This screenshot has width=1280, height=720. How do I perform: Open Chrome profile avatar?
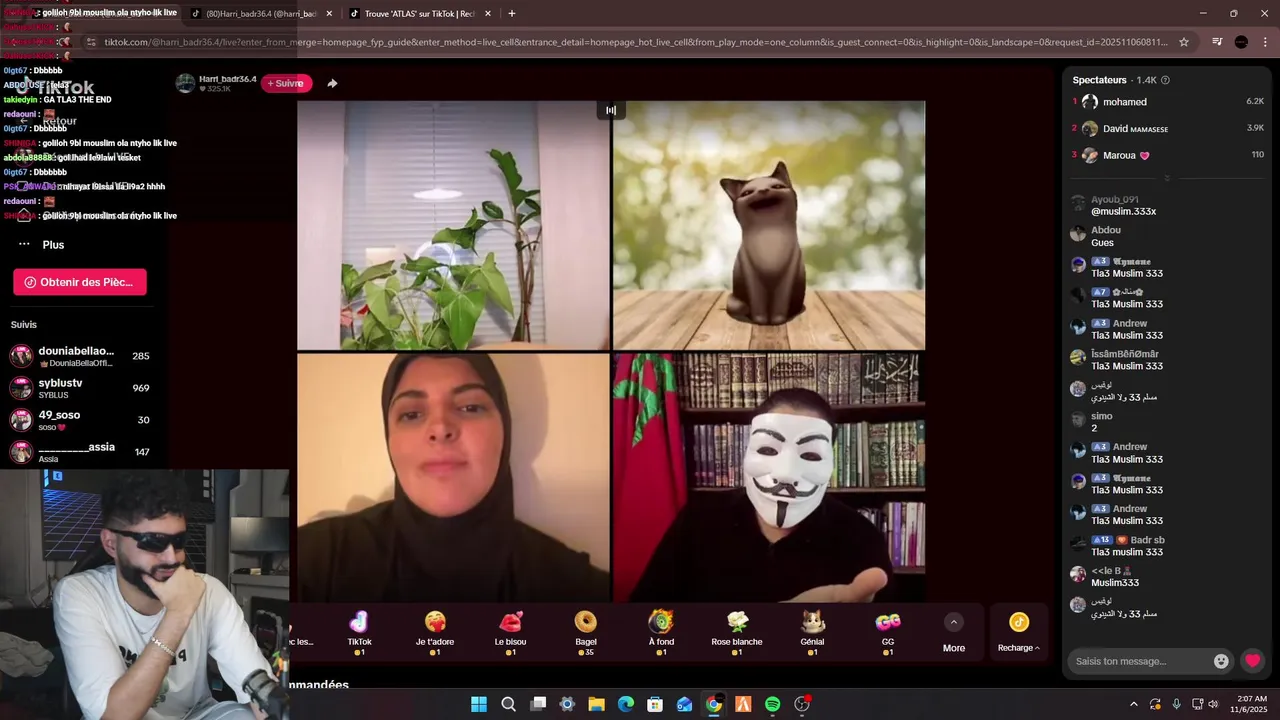(x=1241, y=42)
